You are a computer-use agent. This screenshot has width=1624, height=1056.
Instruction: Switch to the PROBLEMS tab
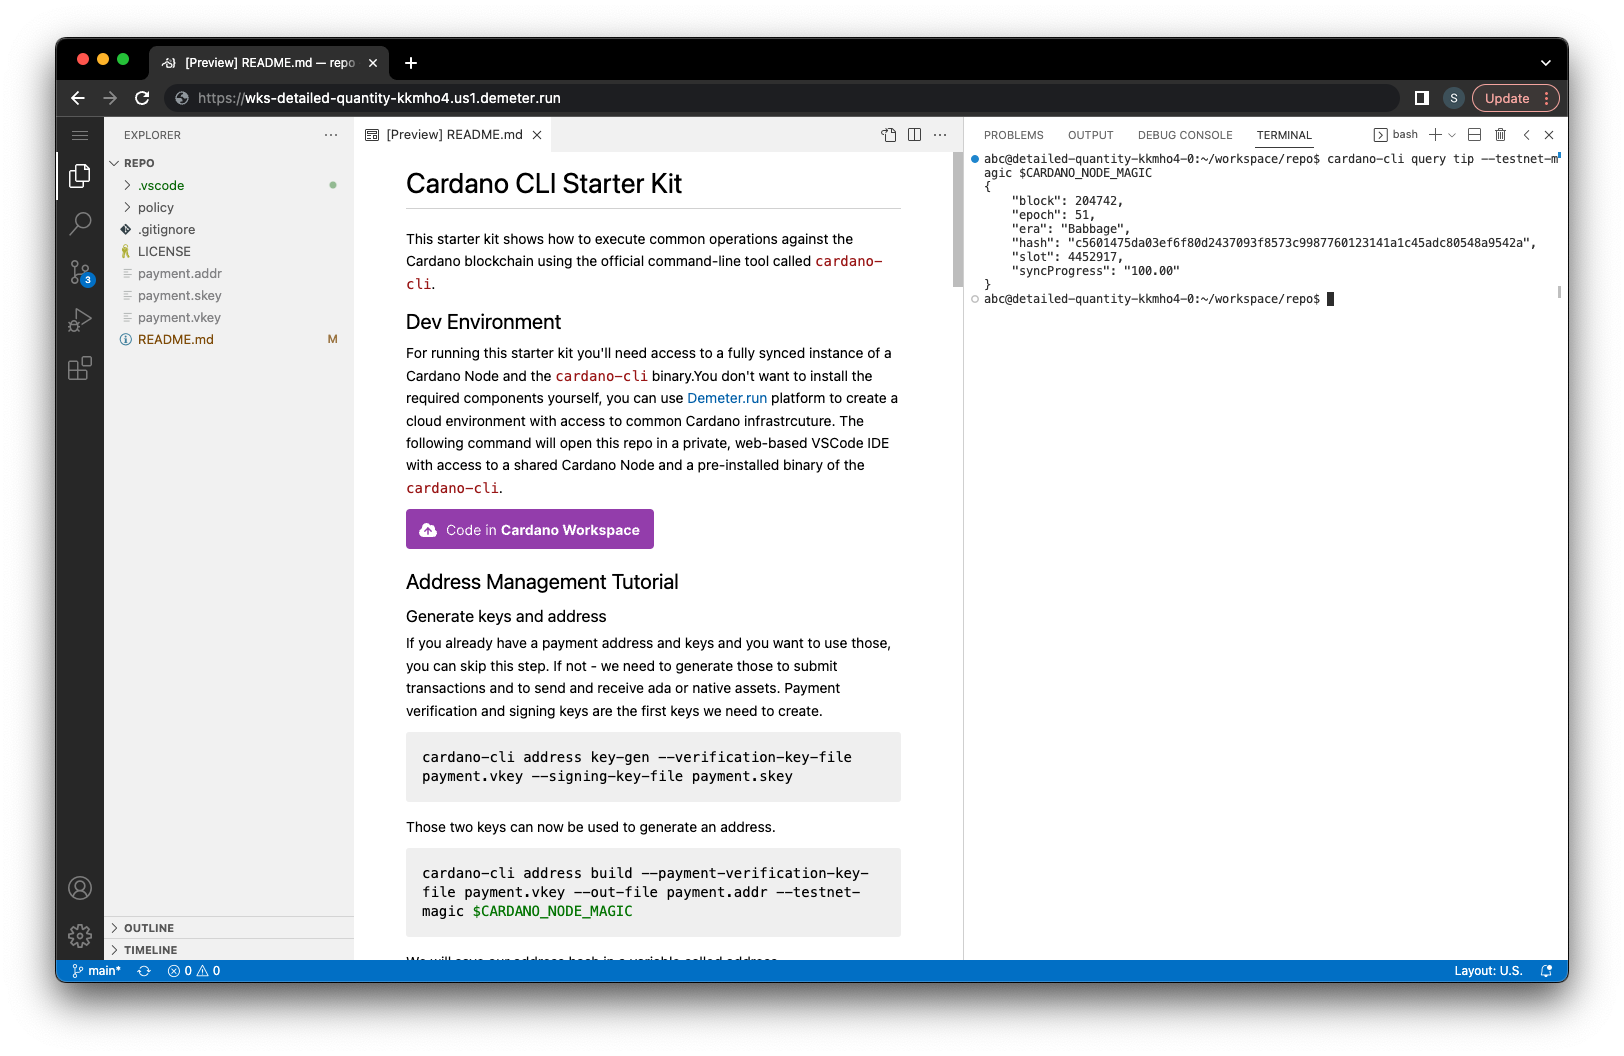pyautogui.click(x=1013, y=135)
